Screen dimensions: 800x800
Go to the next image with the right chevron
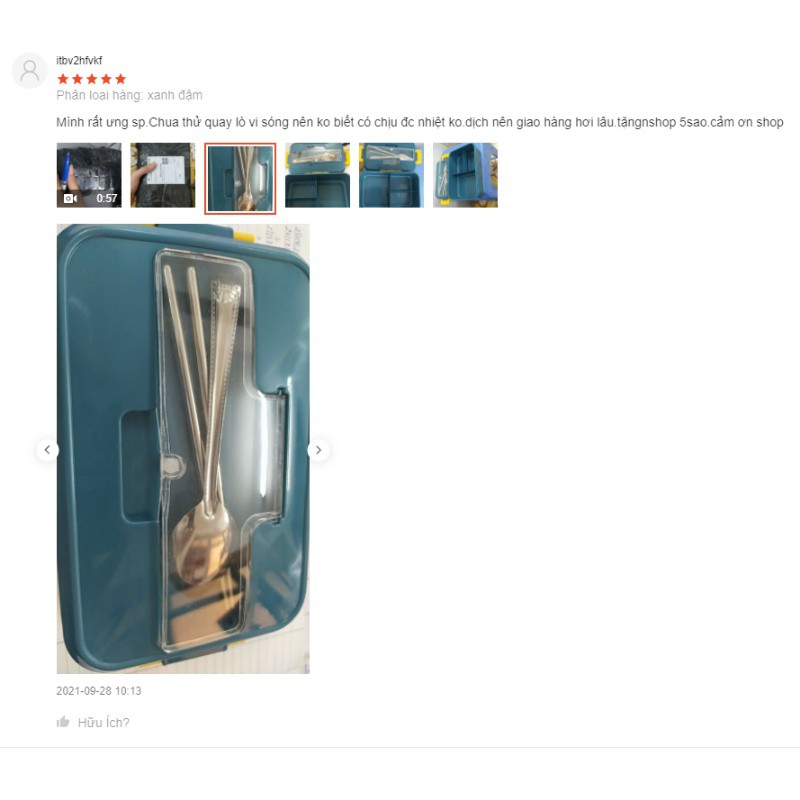point(318,450)
